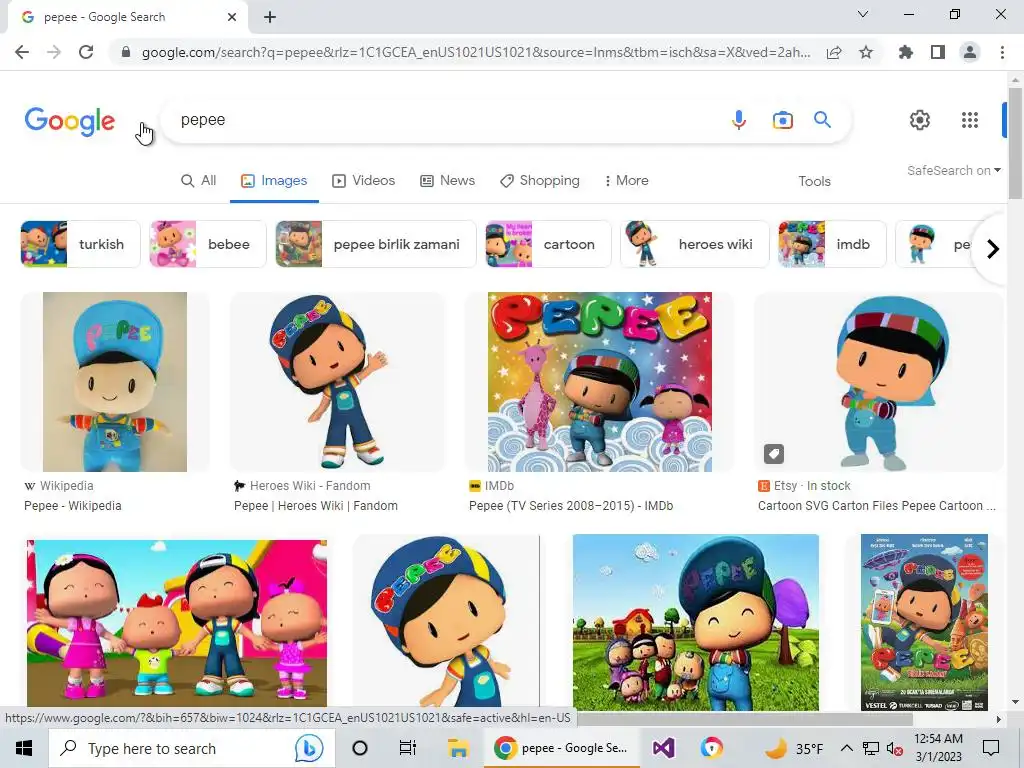This screenshot has width=1024, height=768.
Task: Click the shield-ringed Chrome taskbar icon
Action: [x=712, y=748]
